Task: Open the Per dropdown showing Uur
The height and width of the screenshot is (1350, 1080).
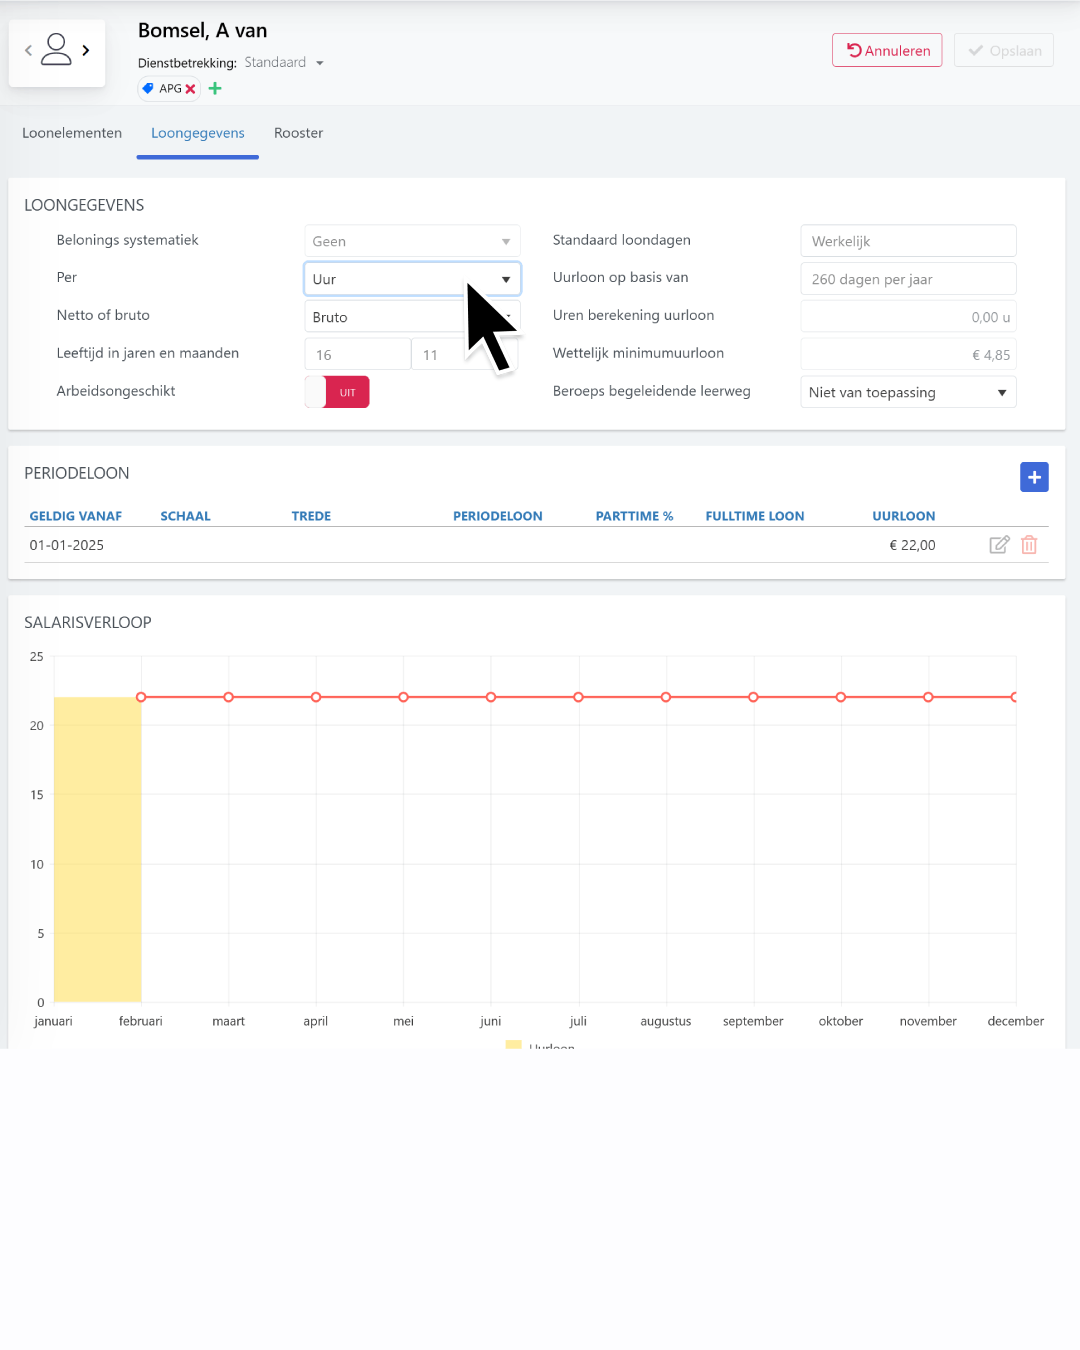Action: tap(411, 279)
